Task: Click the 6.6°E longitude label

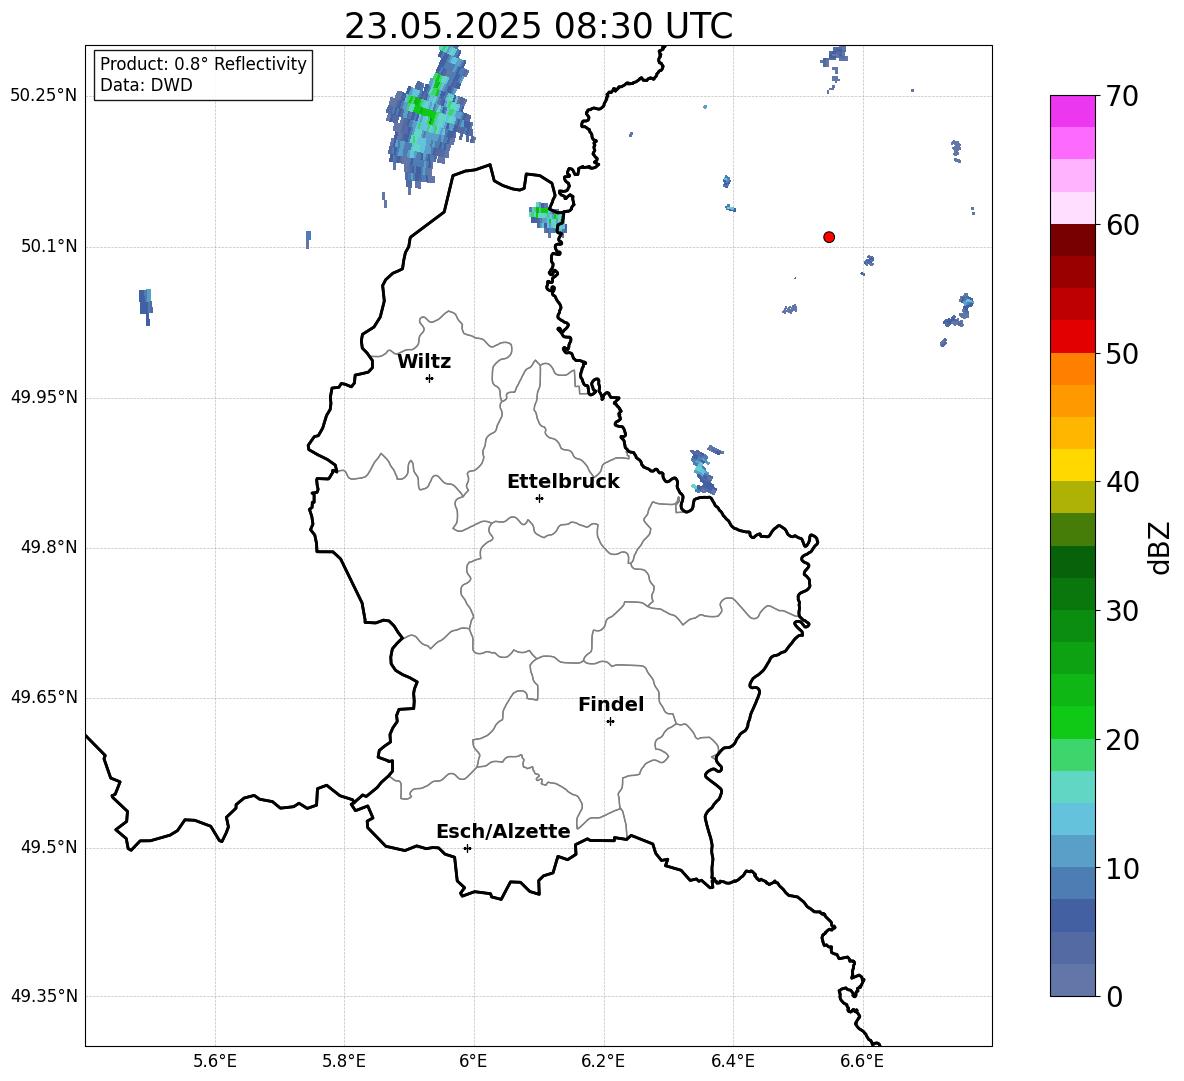Action: [x=862, y=1061]
